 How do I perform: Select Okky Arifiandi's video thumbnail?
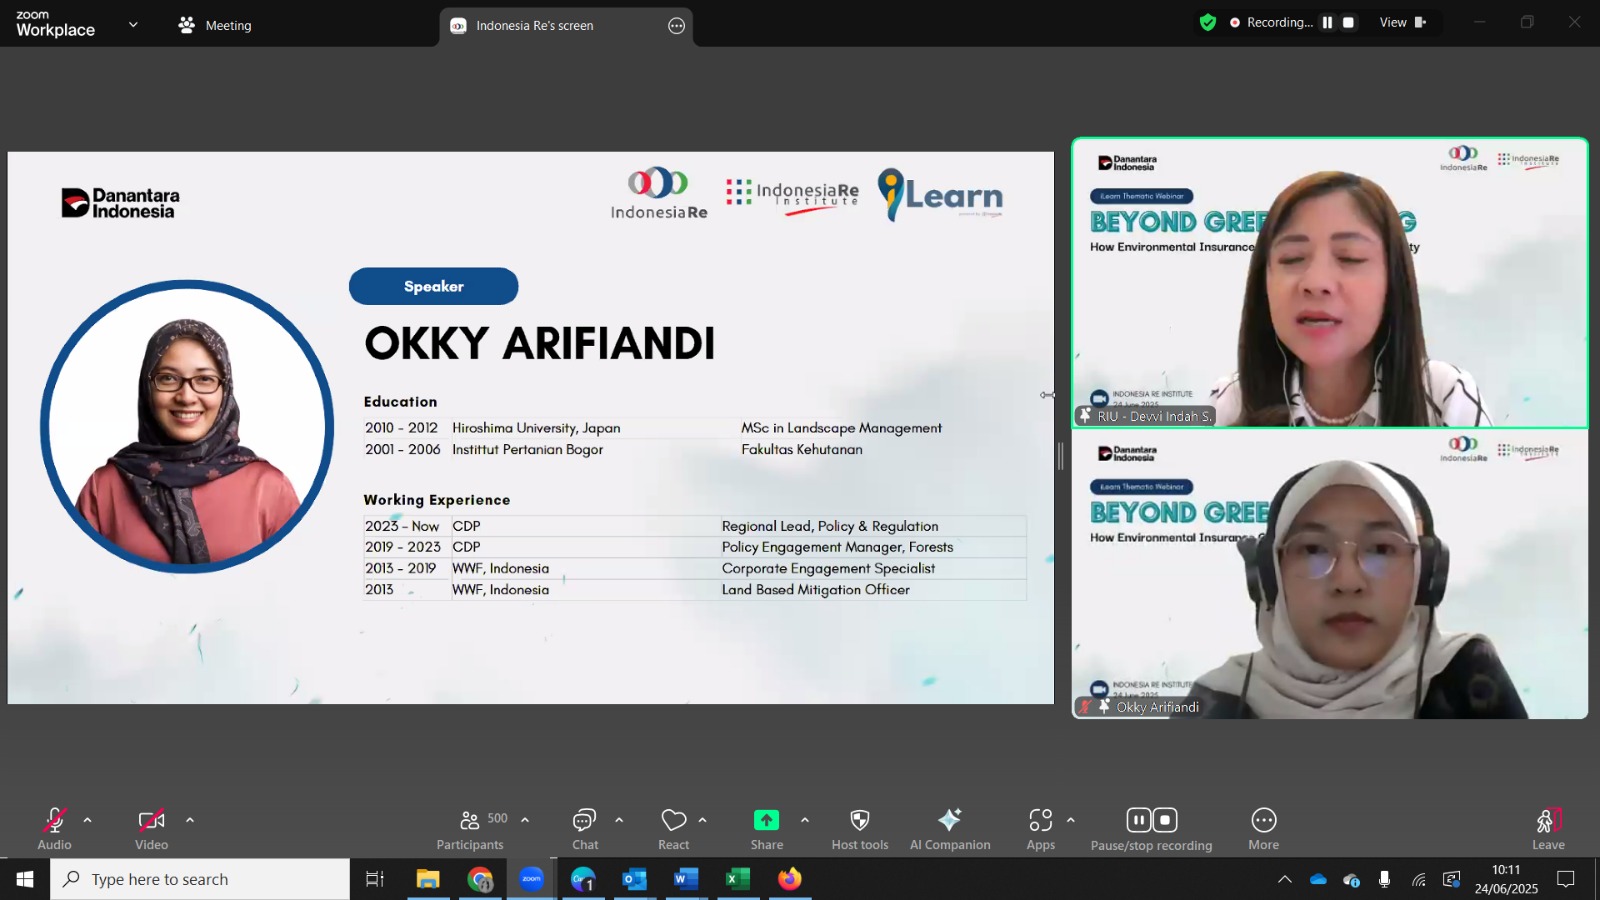(x=1330, y=574)
